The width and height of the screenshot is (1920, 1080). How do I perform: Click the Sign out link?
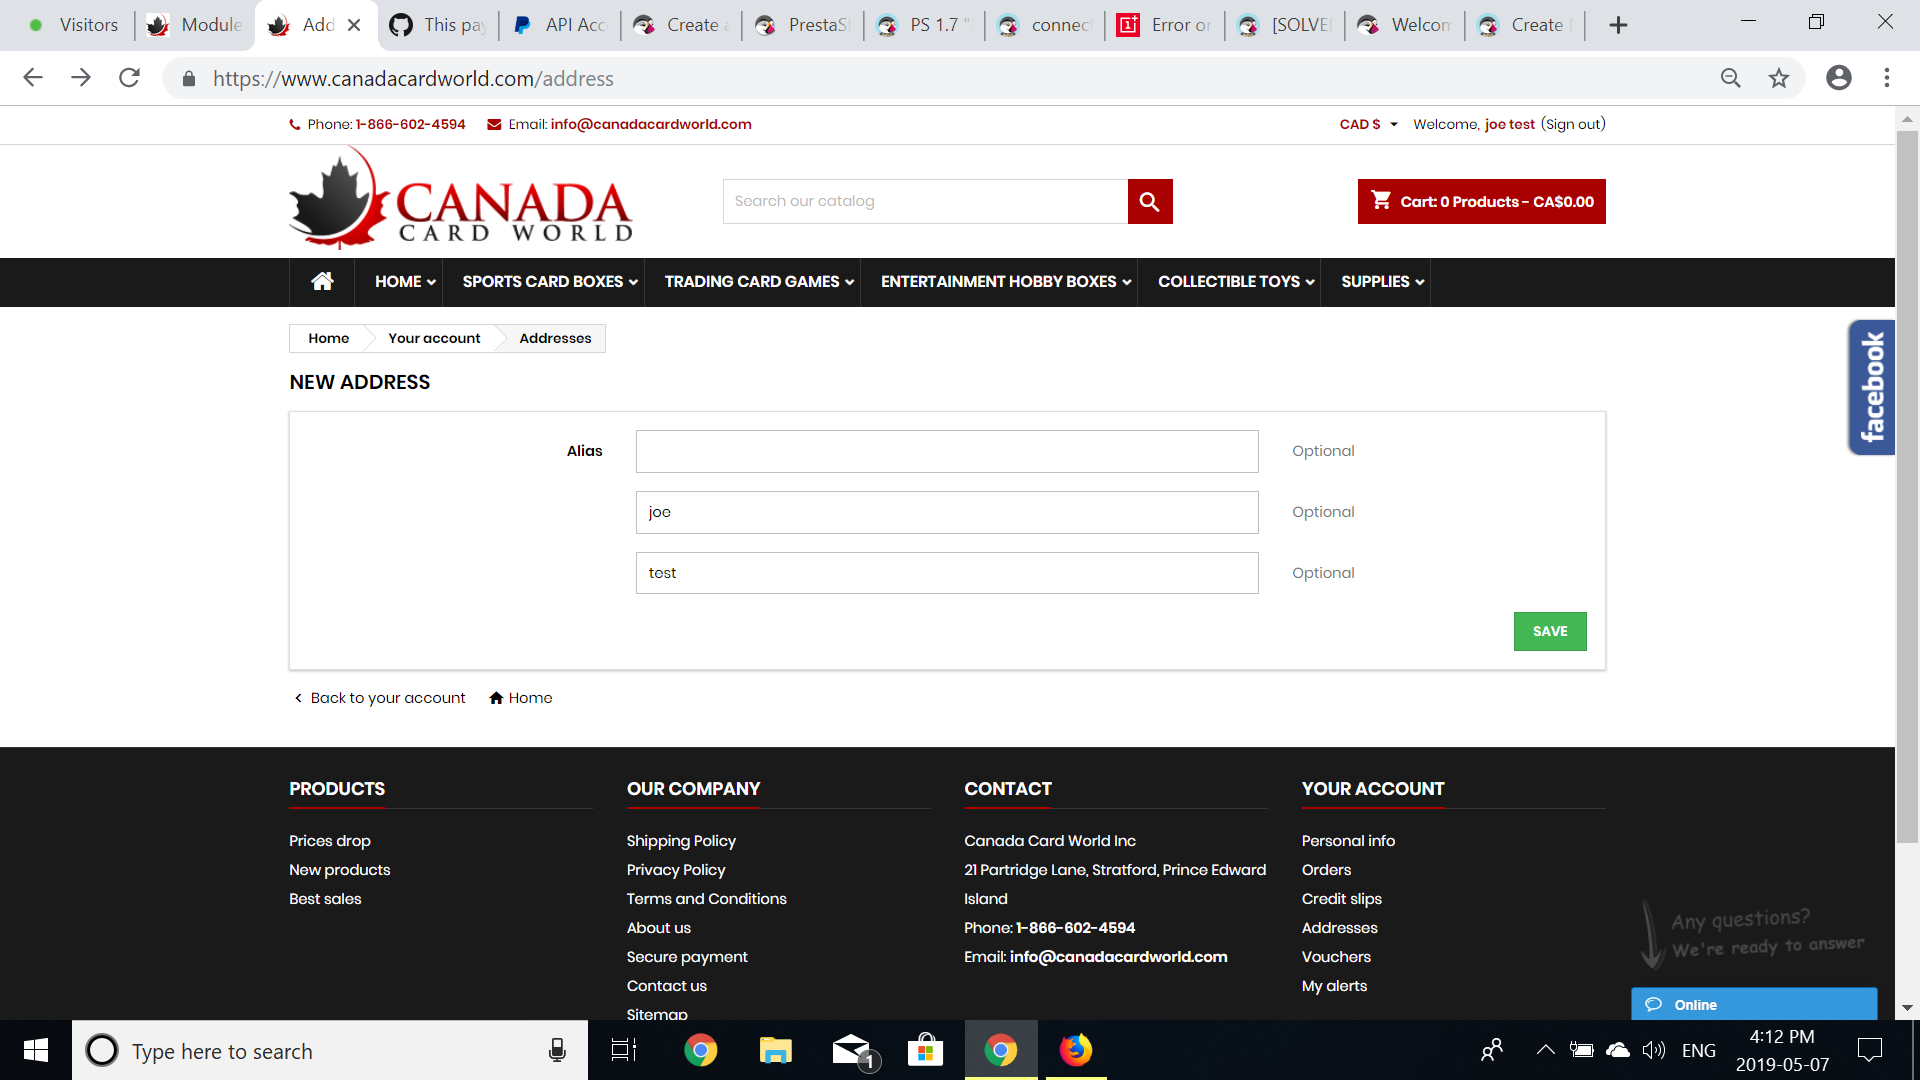tap(1572, 125)
